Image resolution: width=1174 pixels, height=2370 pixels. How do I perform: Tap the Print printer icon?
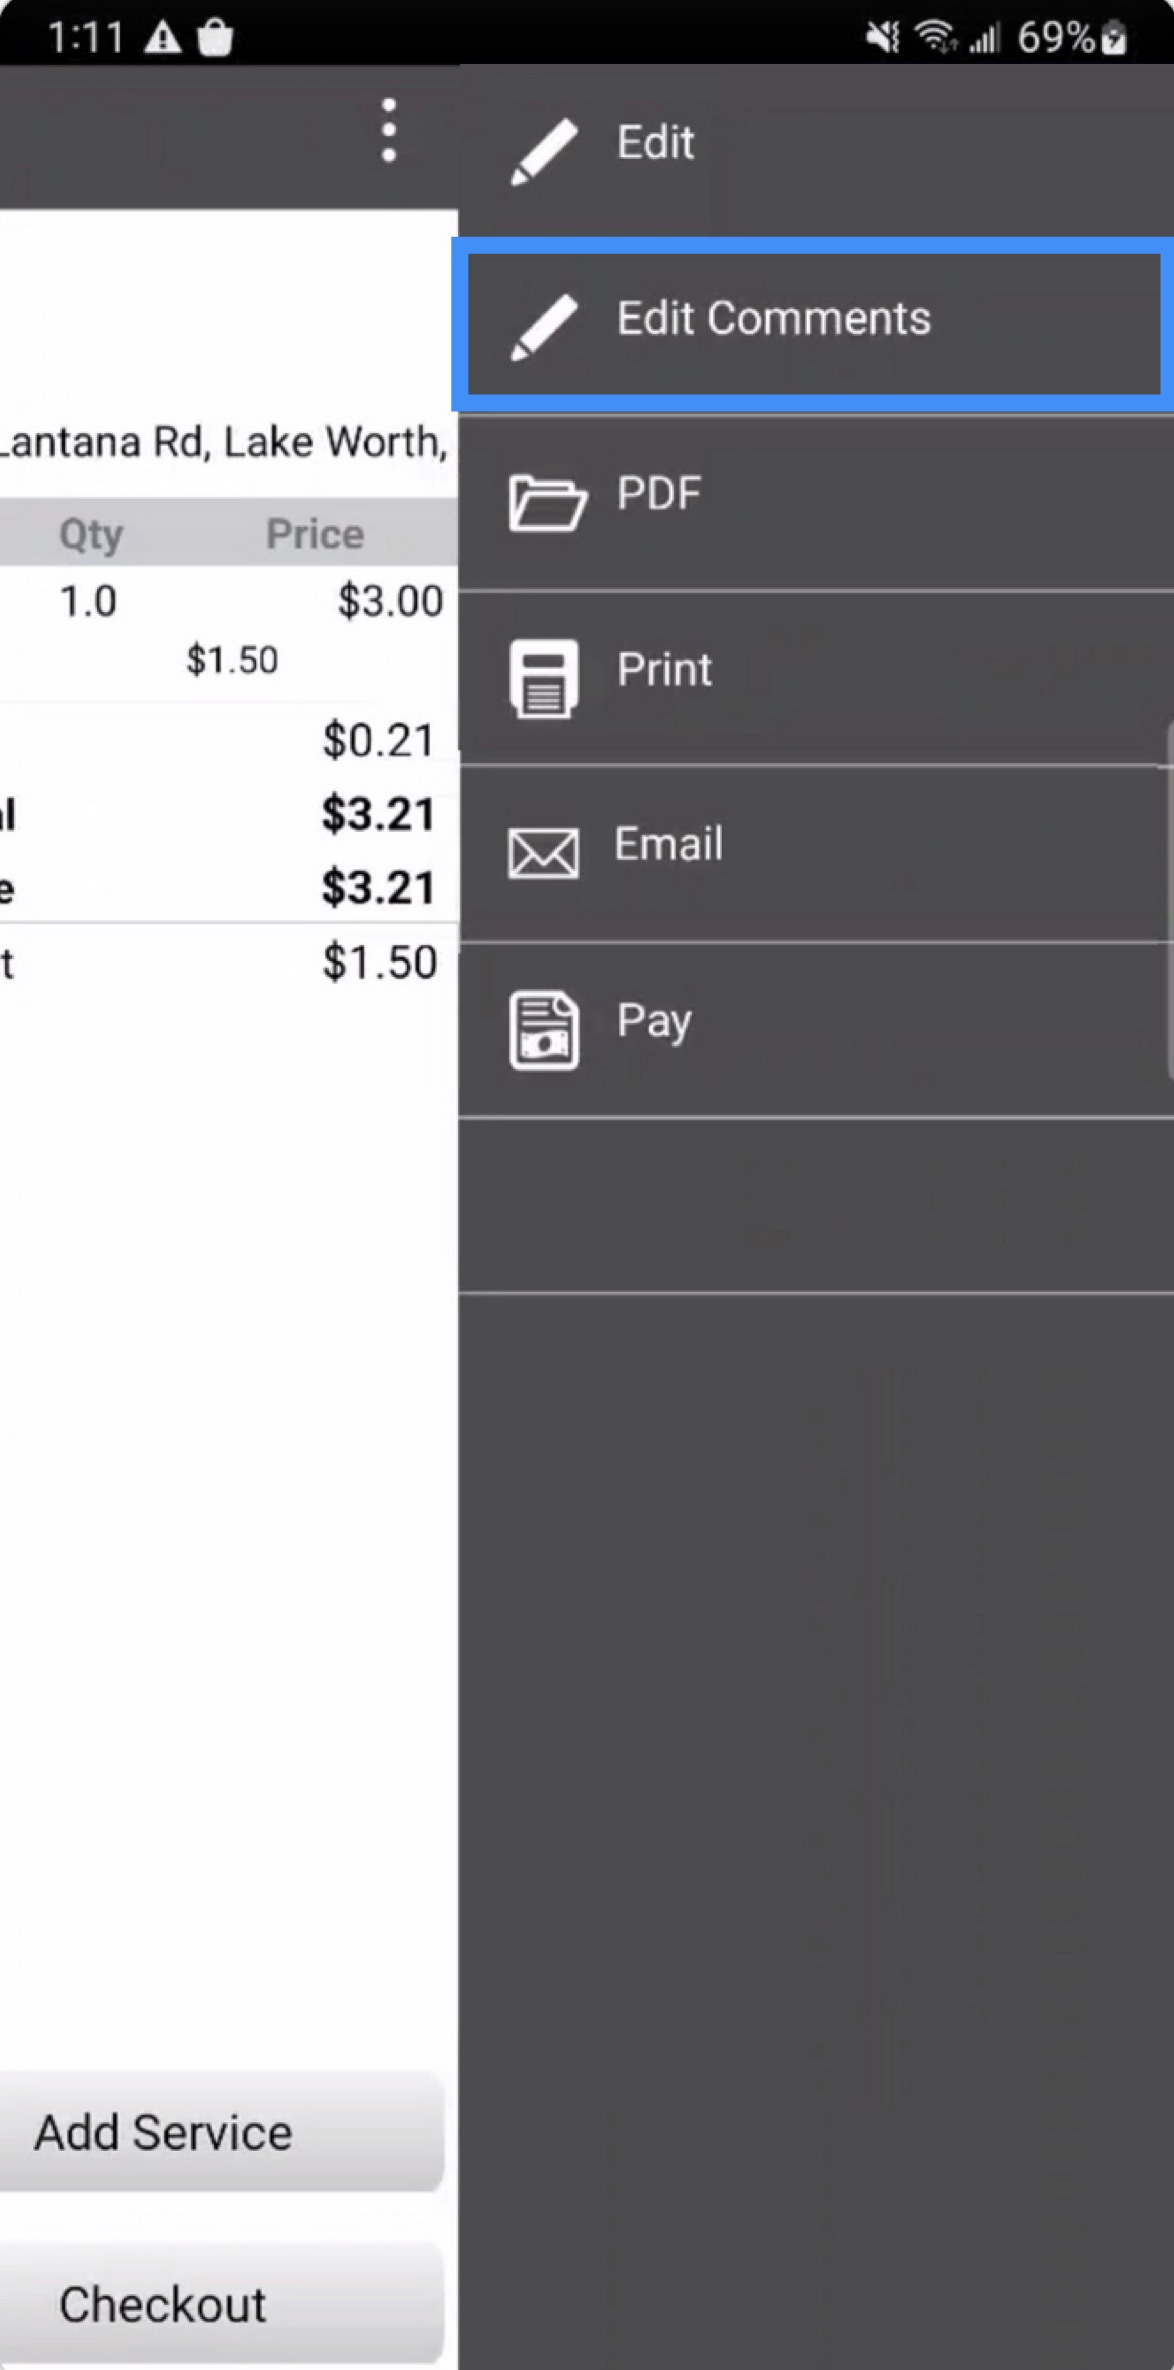tap(543, 678)
